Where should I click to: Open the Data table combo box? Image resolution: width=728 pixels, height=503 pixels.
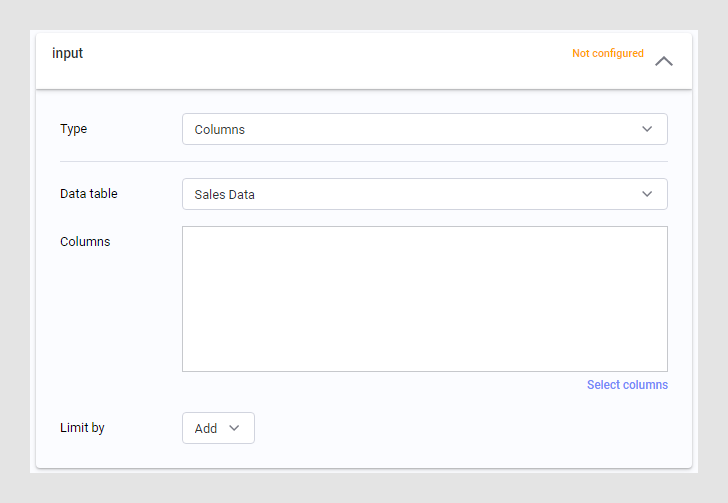pyautogui.click(x=424, y=194)
